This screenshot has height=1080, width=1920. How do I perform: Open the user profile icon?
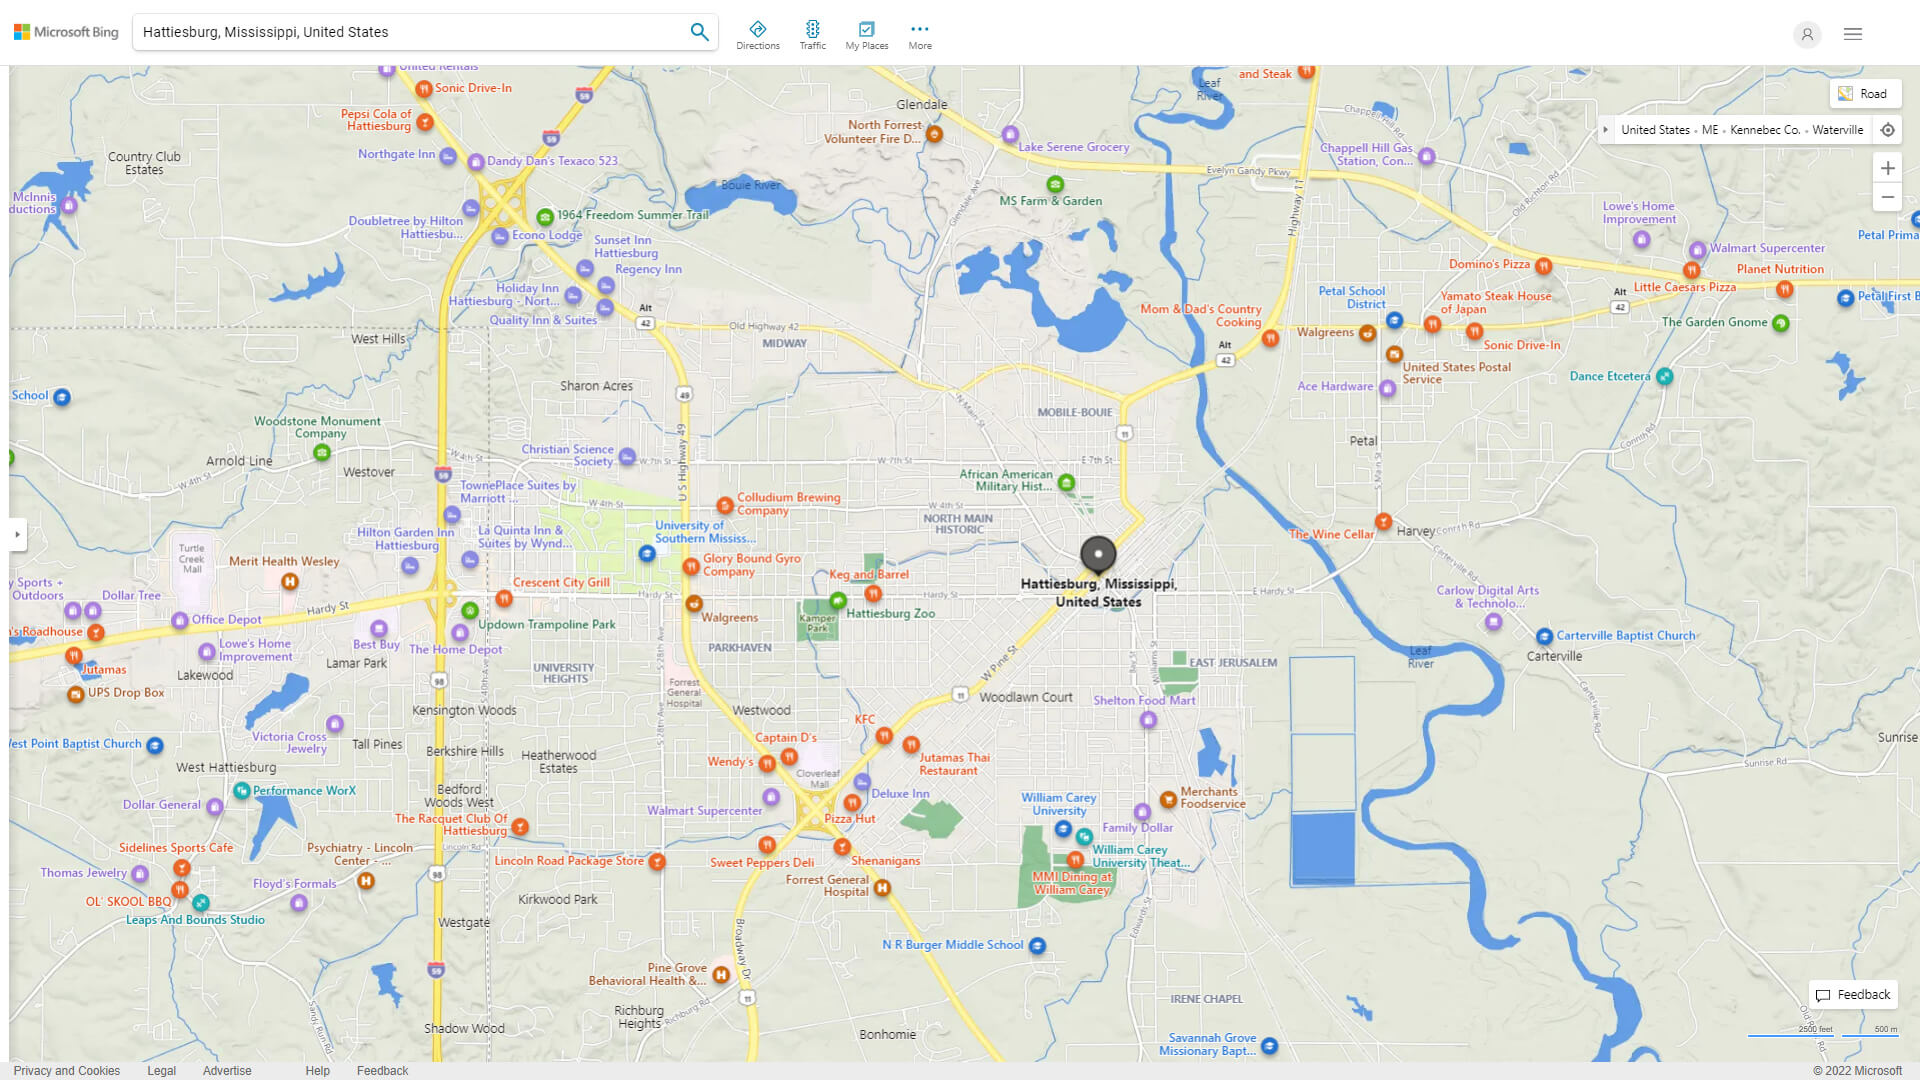pyautogui.click(x=1807, y=34)
